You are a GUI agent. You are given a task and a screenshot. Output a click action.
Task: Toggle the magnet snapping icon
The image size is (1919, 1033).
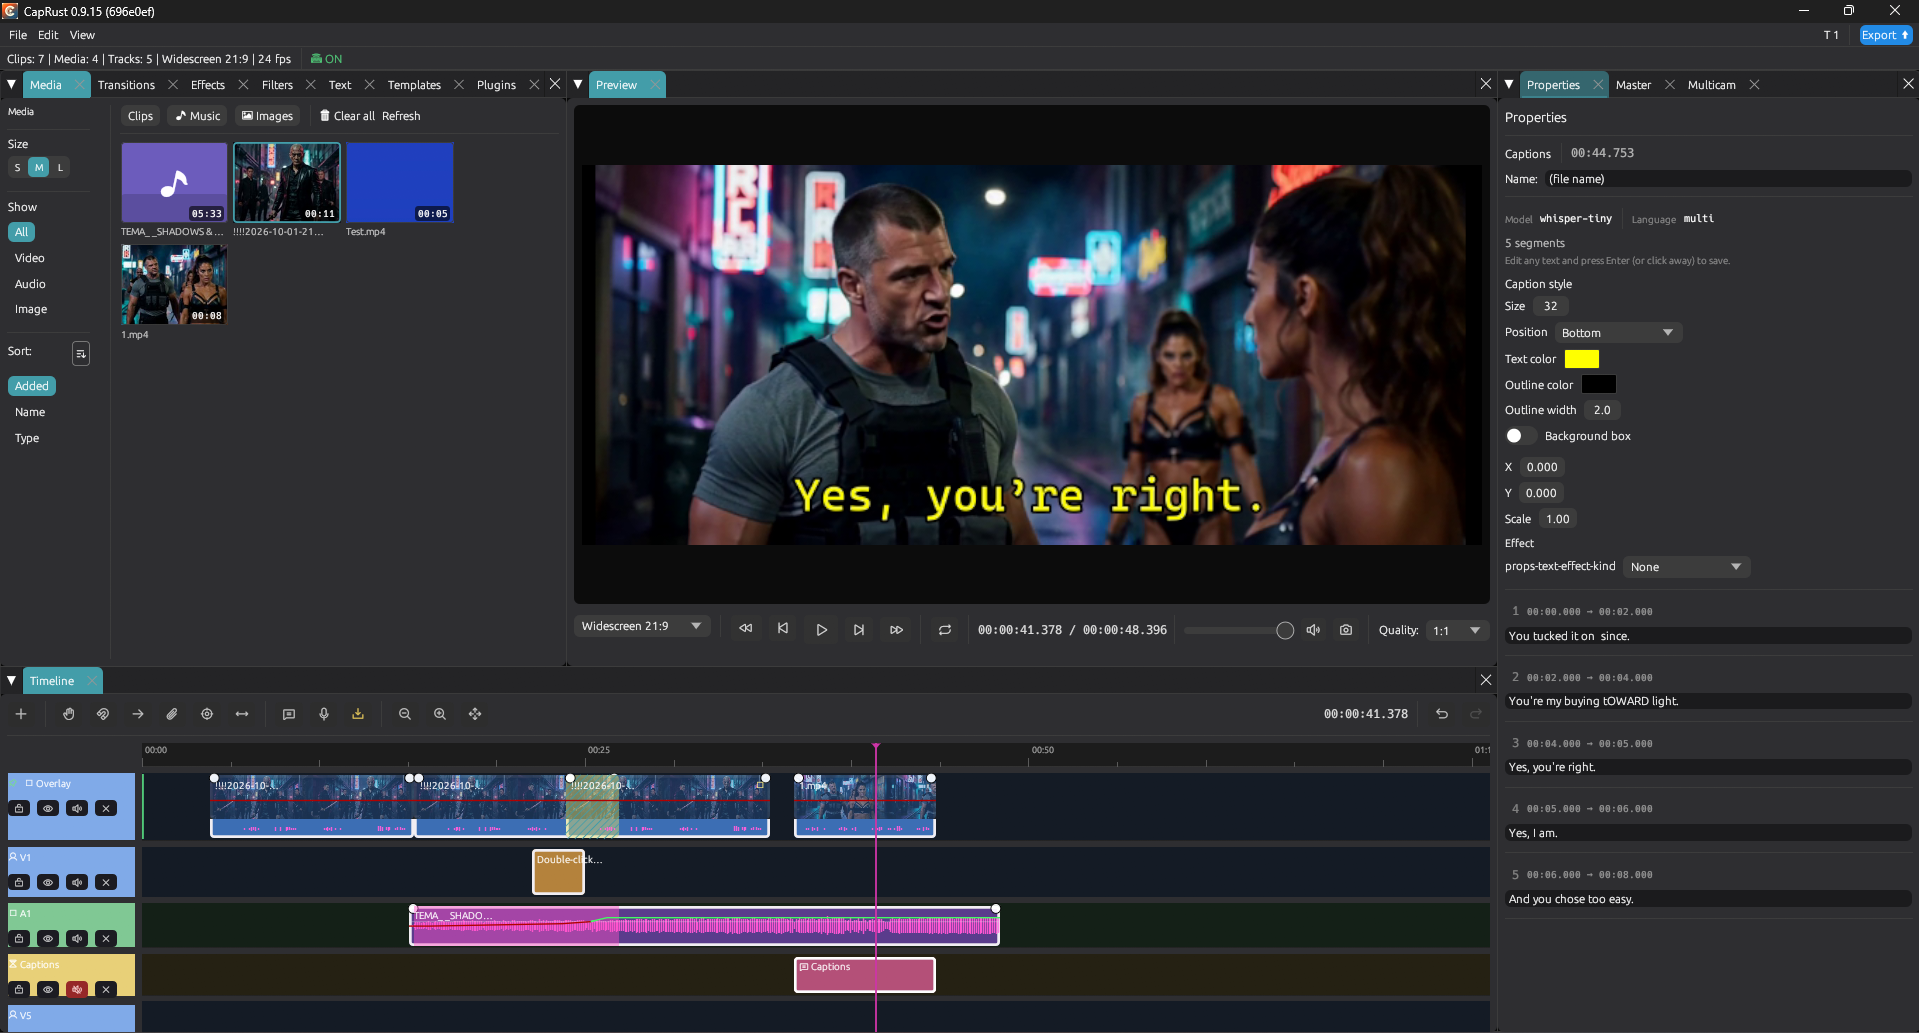coord(102,714)
